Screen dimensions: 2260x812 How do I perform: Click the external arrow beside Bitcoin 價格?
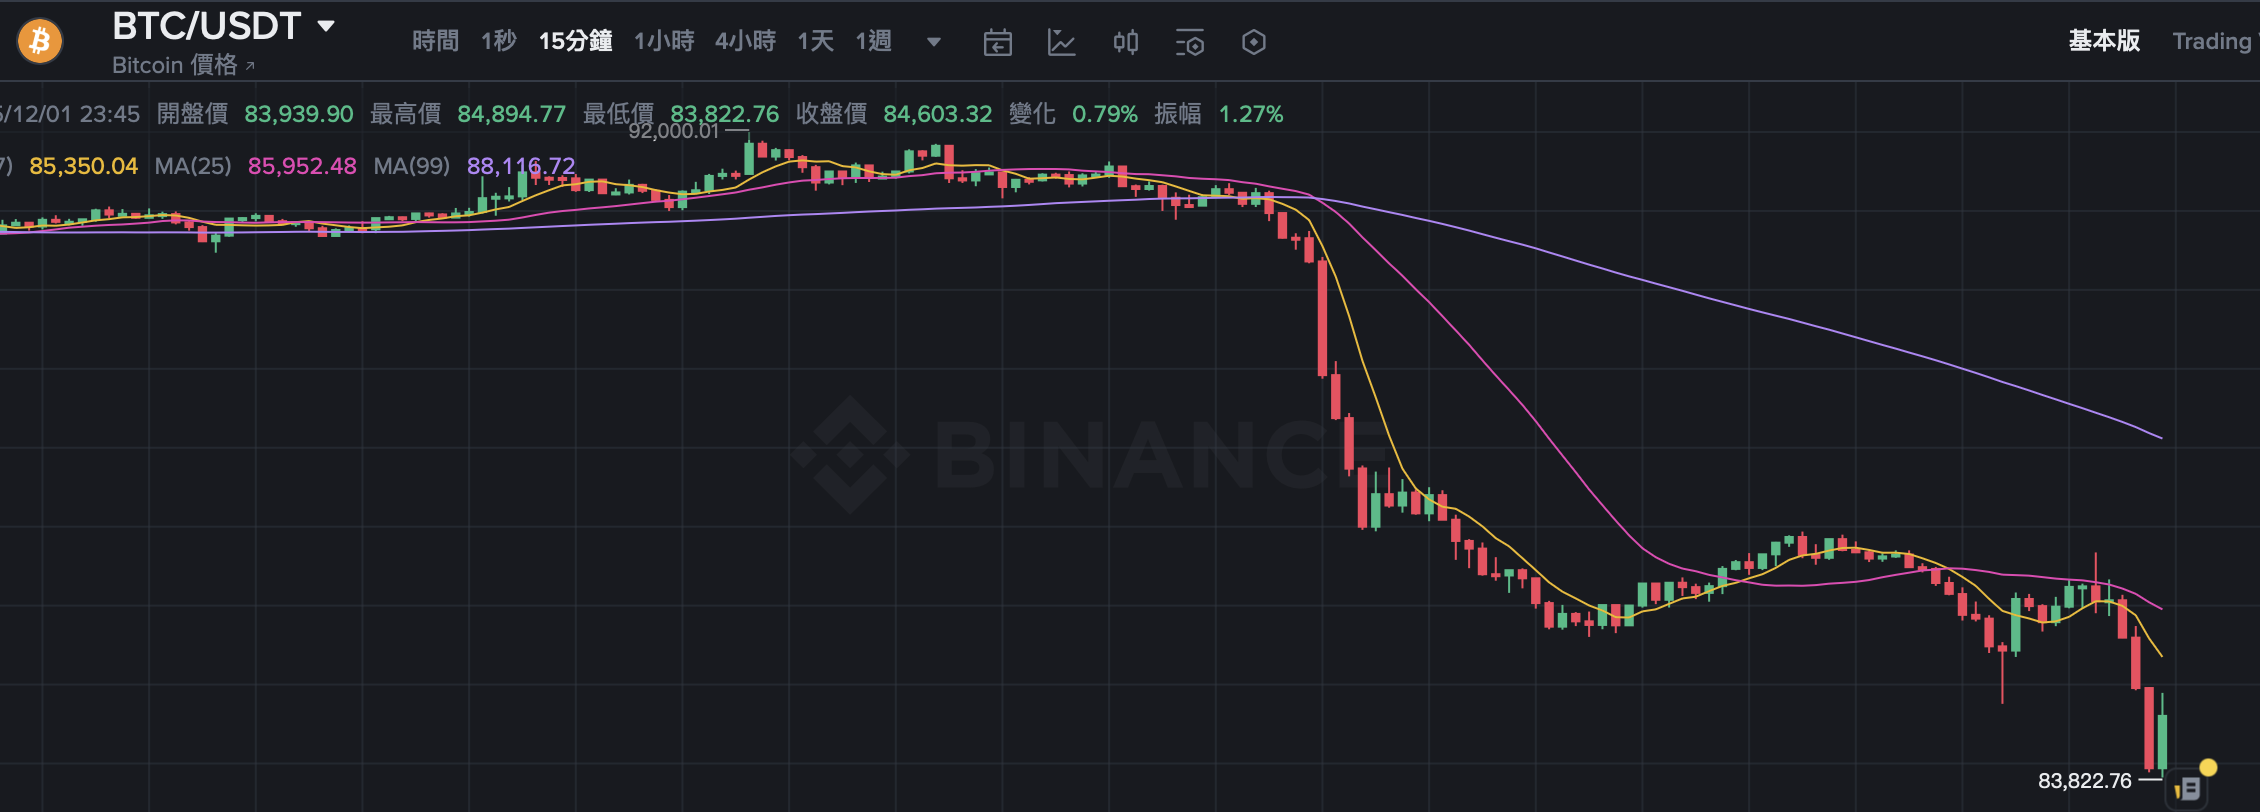tap(250, 66)
